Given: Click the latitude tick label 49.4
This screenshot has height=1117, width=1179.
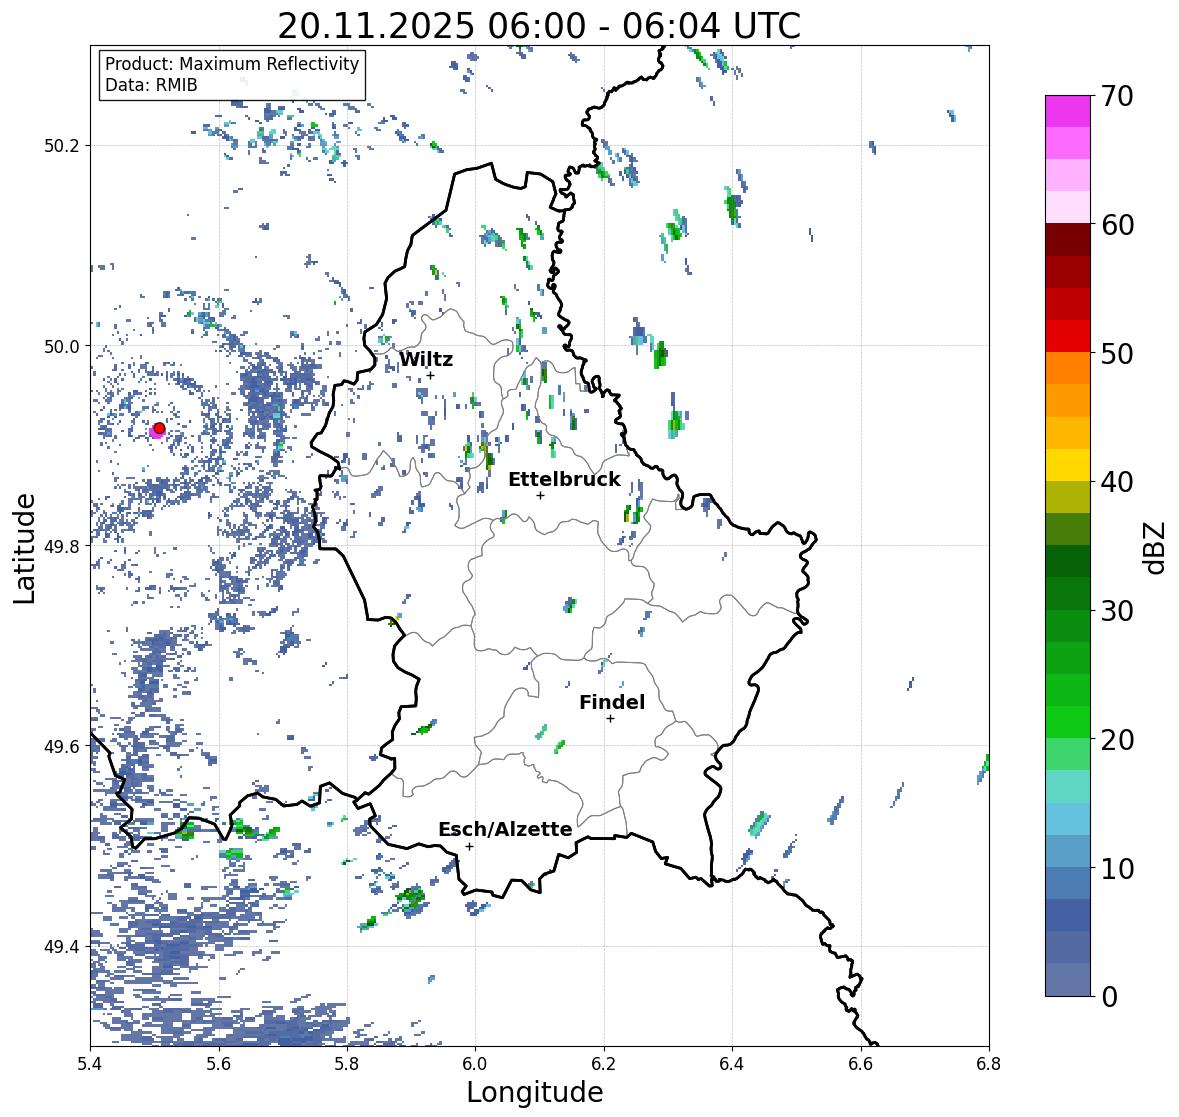Looking at the screenshot, I should click(62, 947).
